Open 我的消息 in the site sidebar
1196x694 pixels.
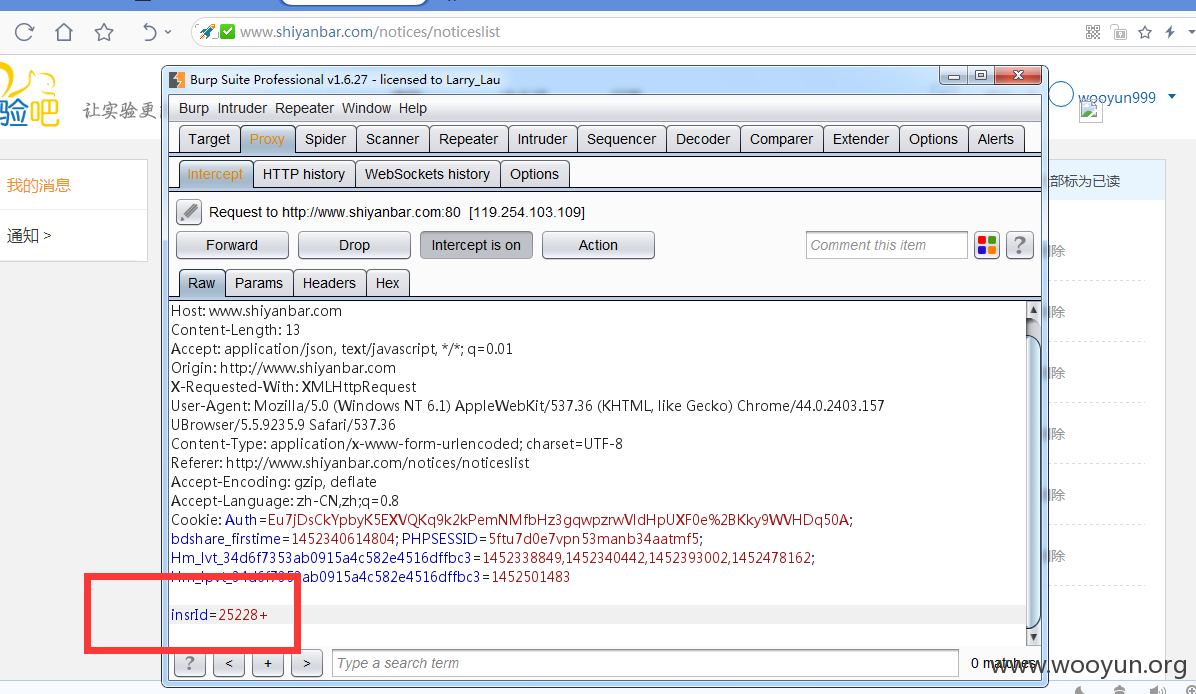(x=39, y=185)
